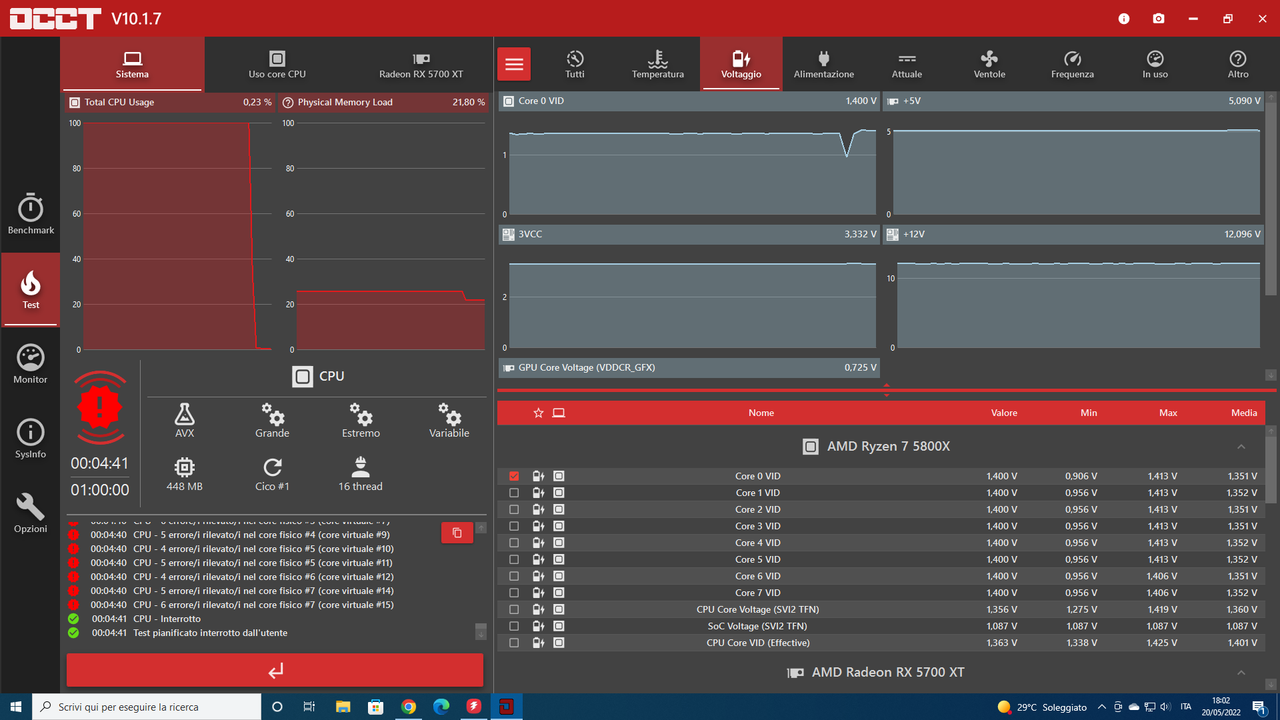Click the 448 MB memory chip option

184,474
